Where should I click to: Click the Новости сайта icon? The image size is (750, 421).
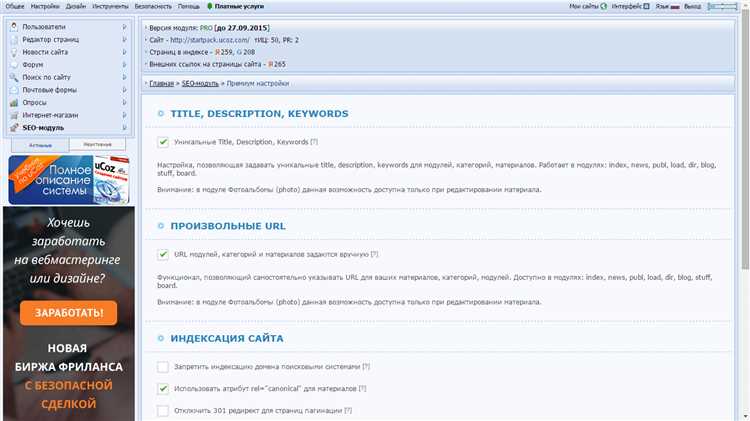pos(14,52)
